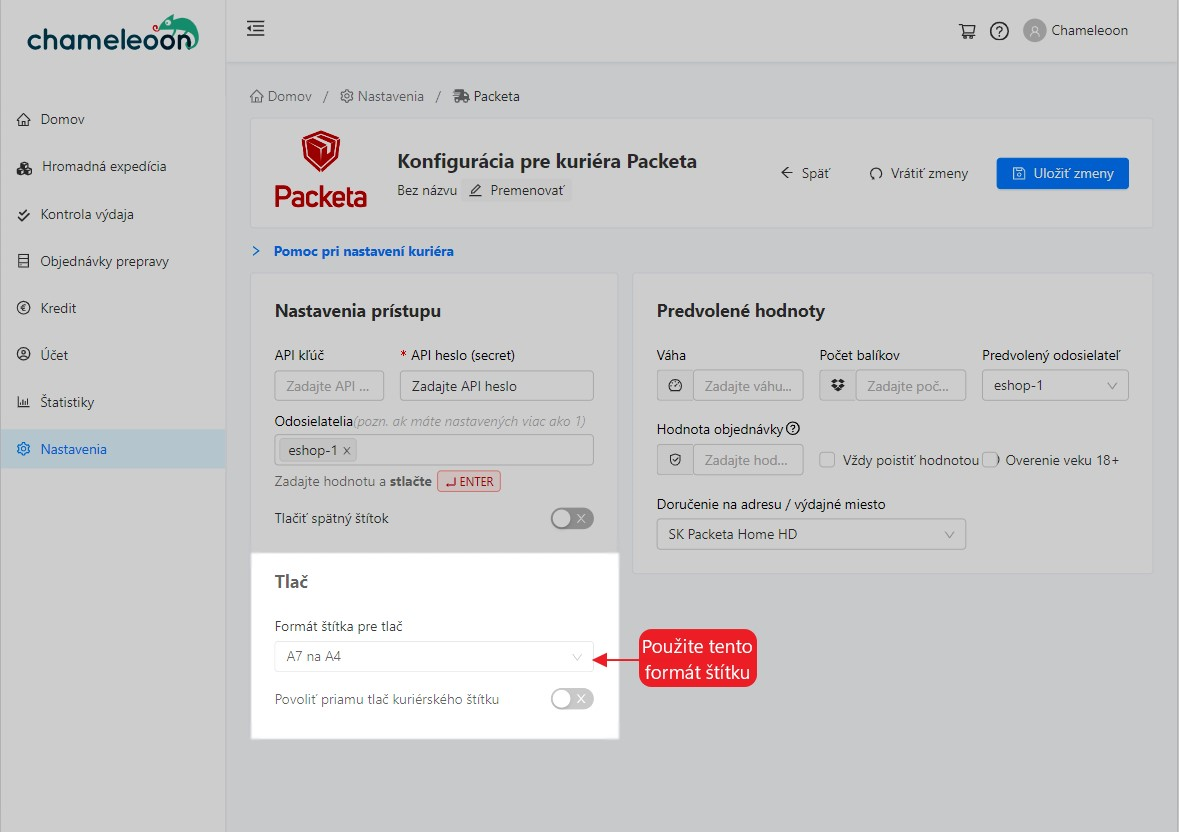Go to Štatistiky menu item
The image size is (1179, 832).
click(x=67, y=402)
